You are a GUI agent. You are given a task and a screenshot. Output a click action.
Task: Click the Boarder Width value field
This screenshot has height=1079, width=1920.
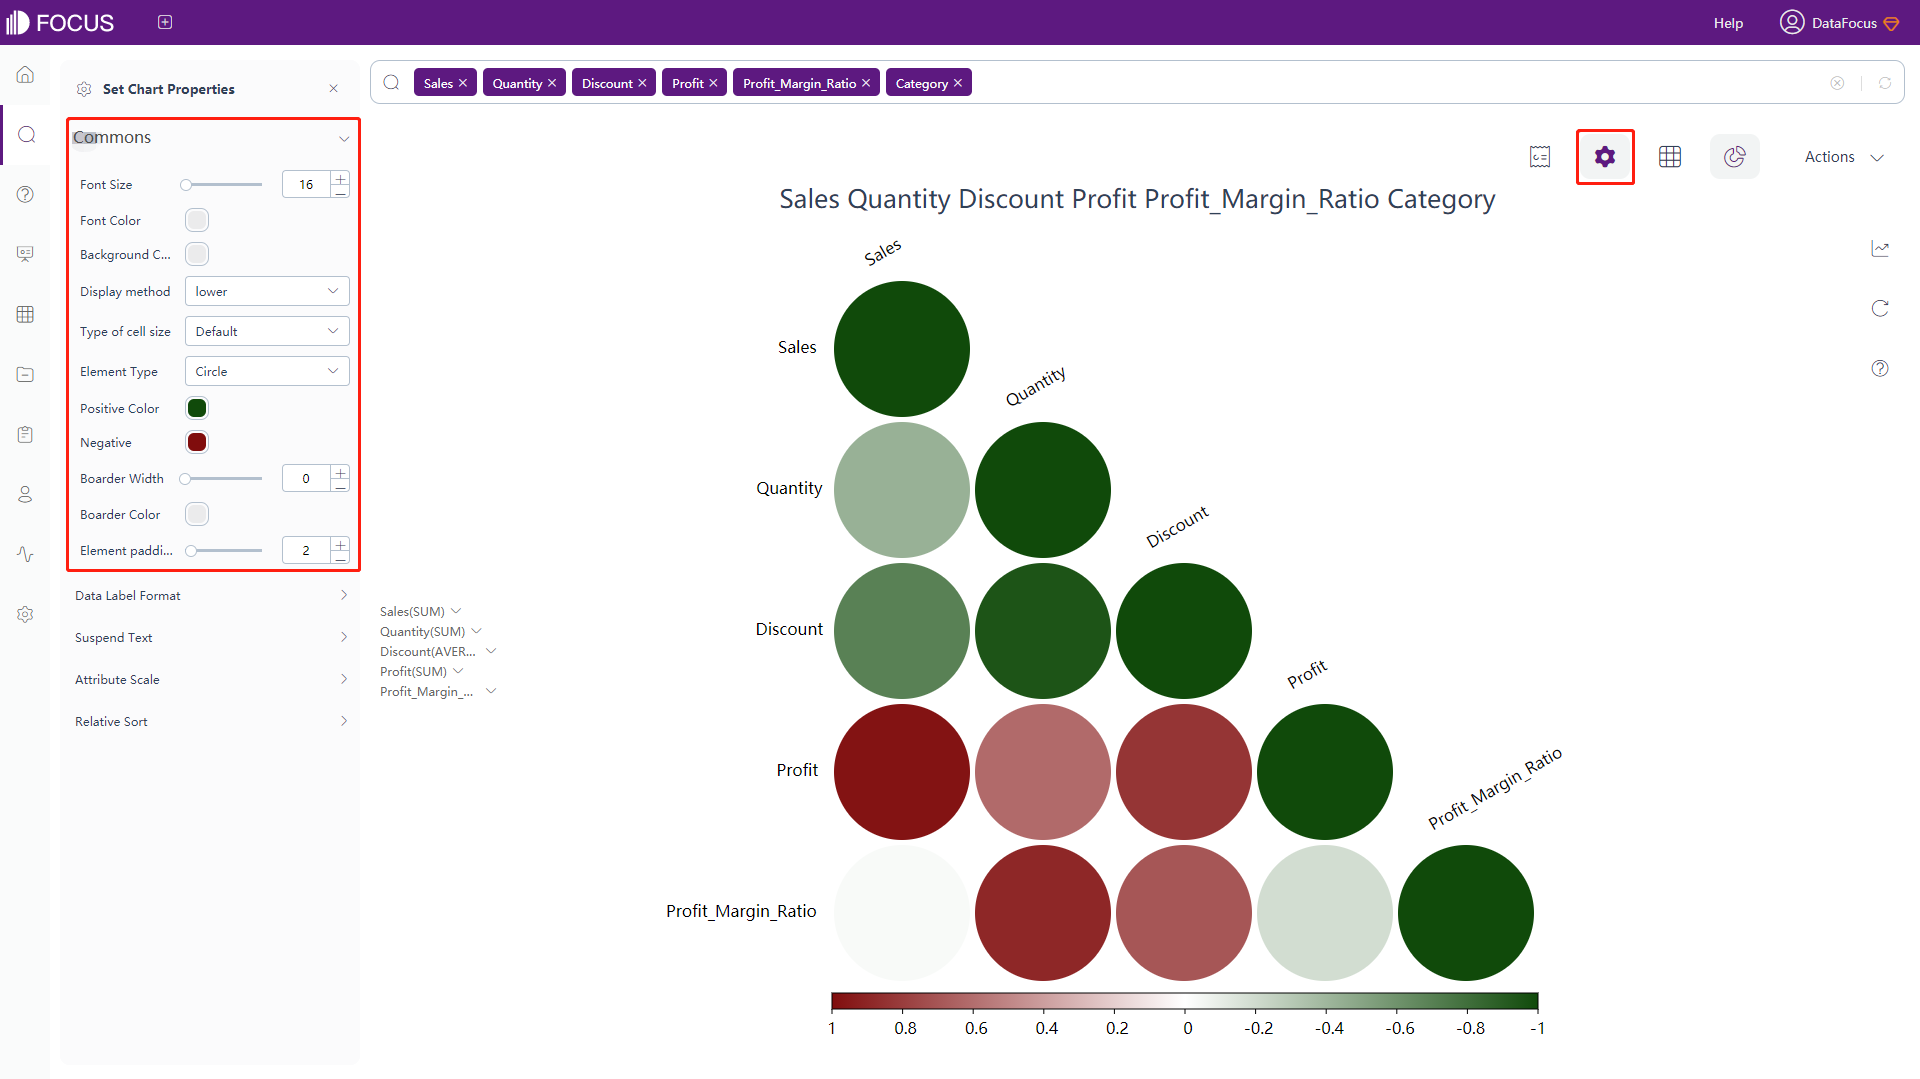306,478
